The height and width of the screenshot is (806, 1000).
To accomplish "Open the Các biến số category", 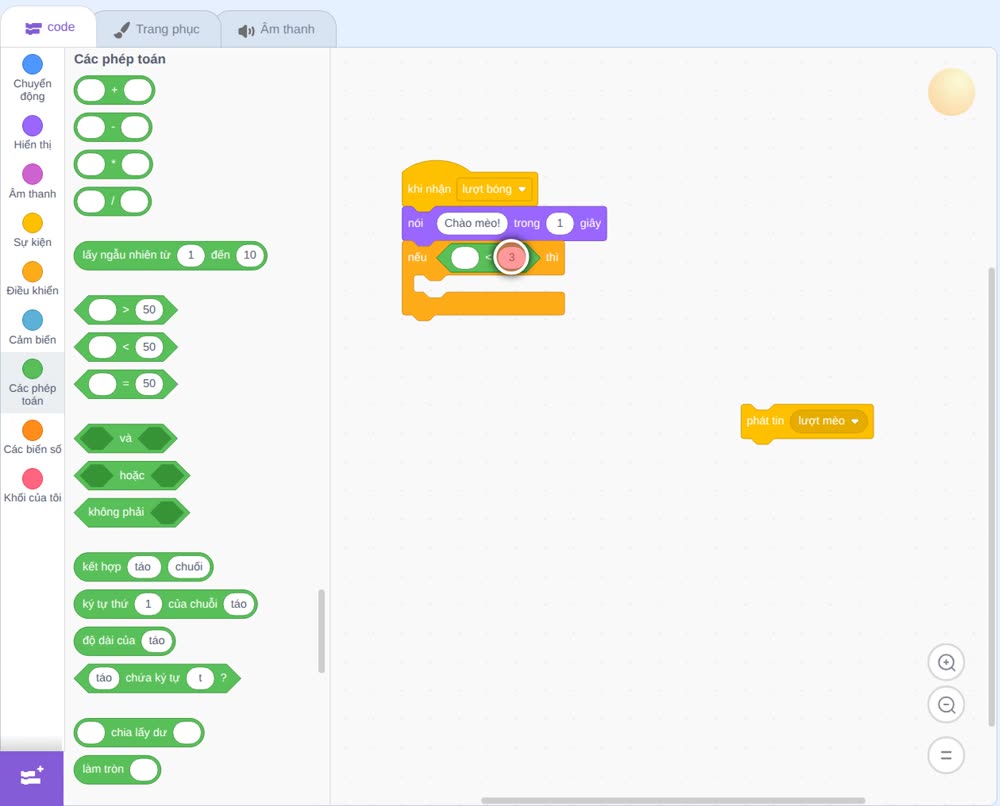I will [33, 437].
